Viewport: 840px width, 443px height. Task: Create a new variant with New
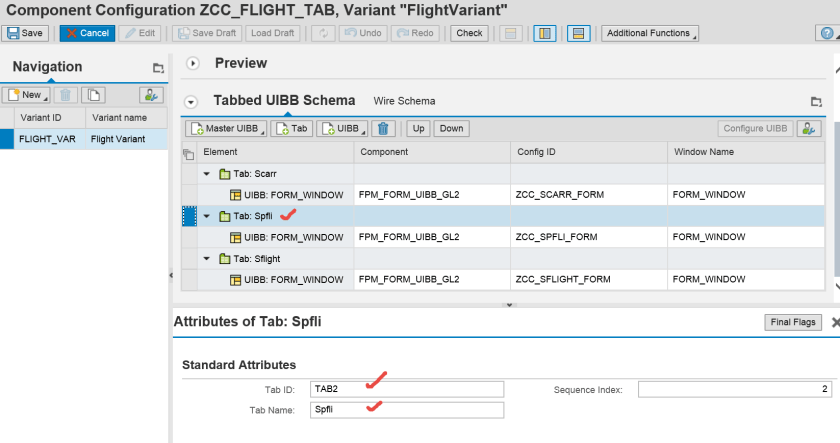pyautogui.click(x=25, y=95)
